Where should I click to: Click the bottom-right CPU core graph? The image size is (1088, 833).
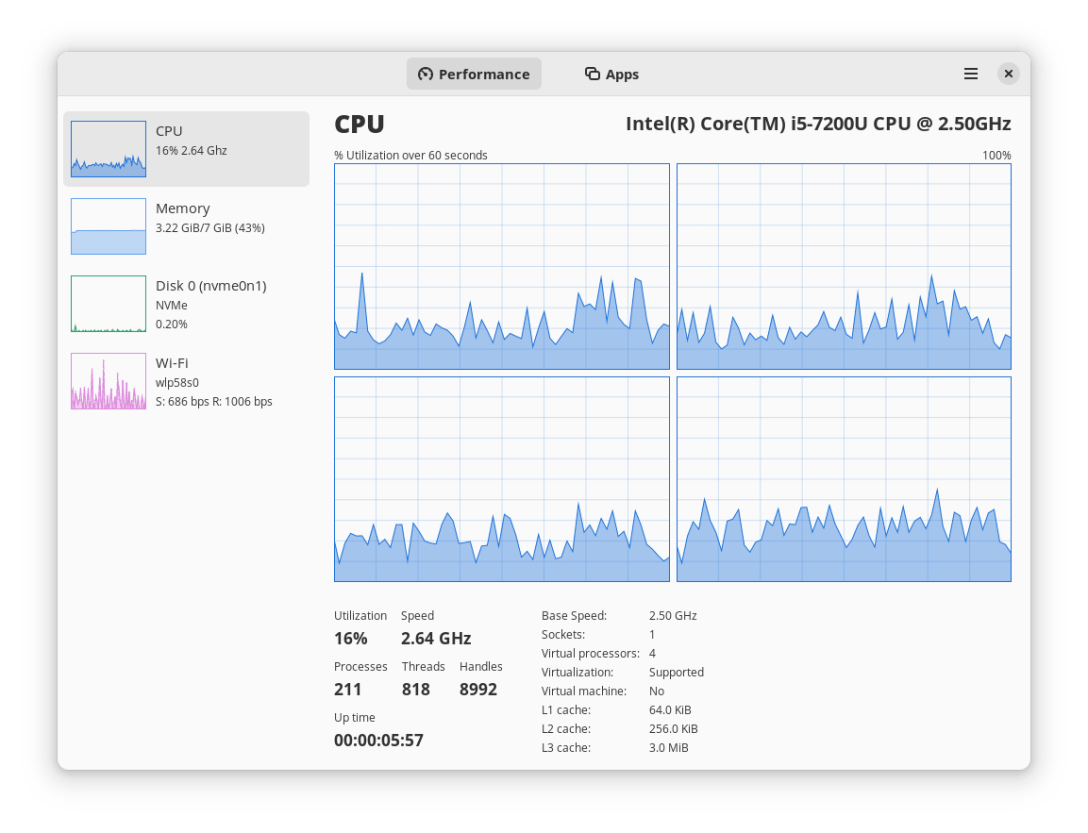[x=844, y=479]
